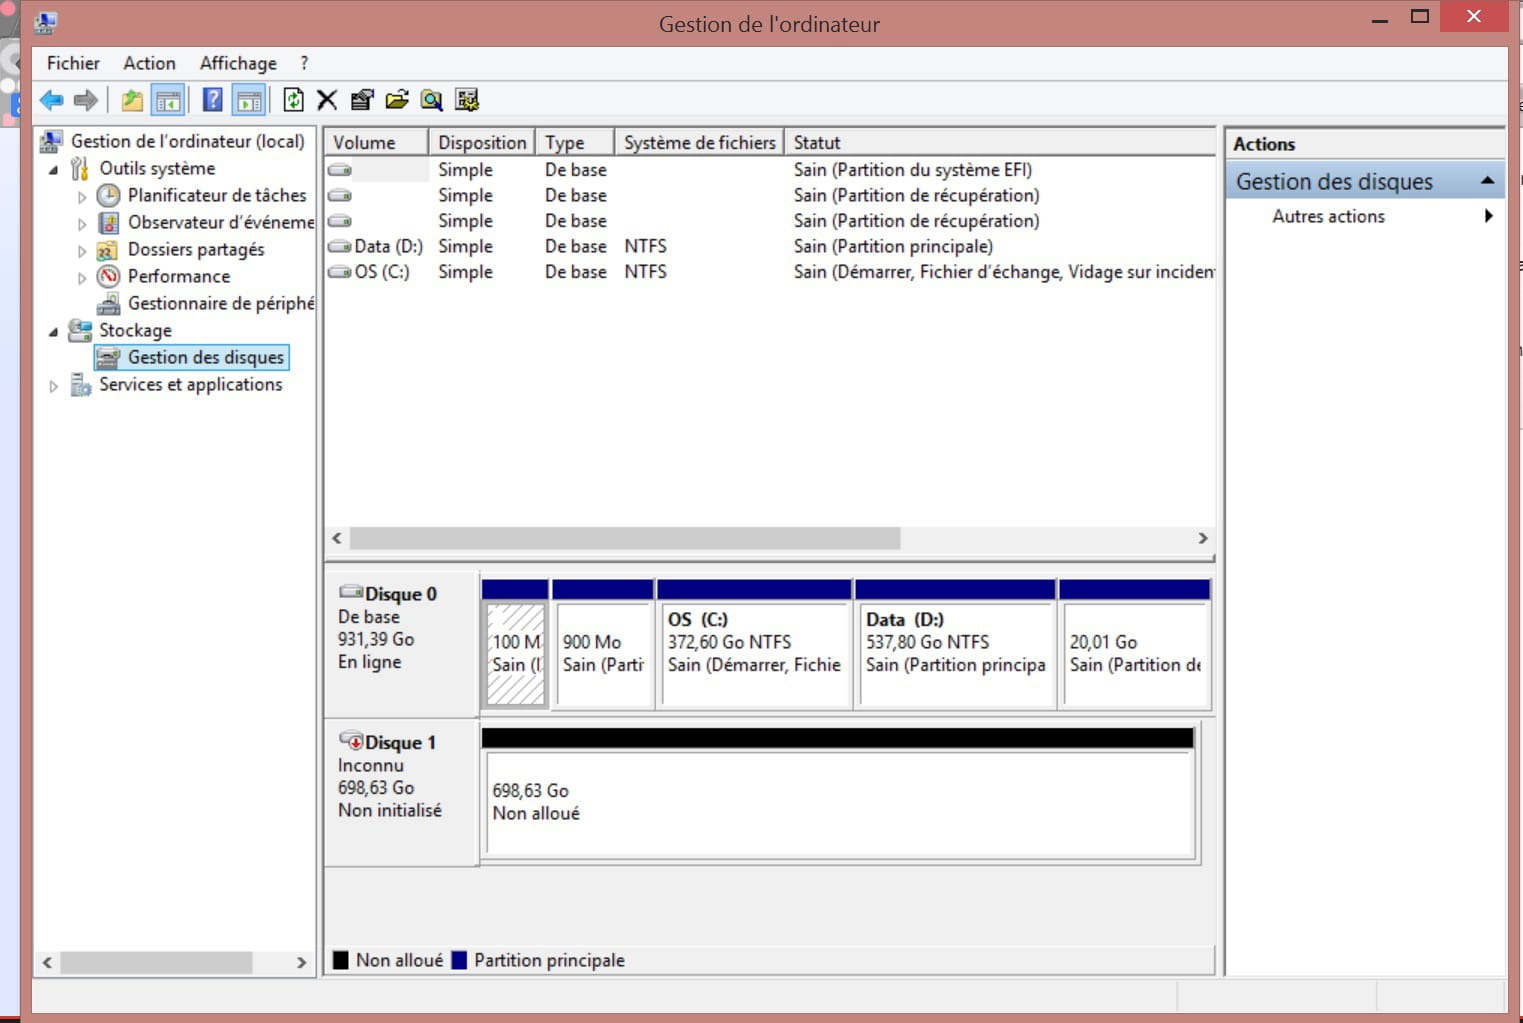Click the Up one level folder icon
Viewport: 1523px width, 1023px height.
(x=132, y=100)
